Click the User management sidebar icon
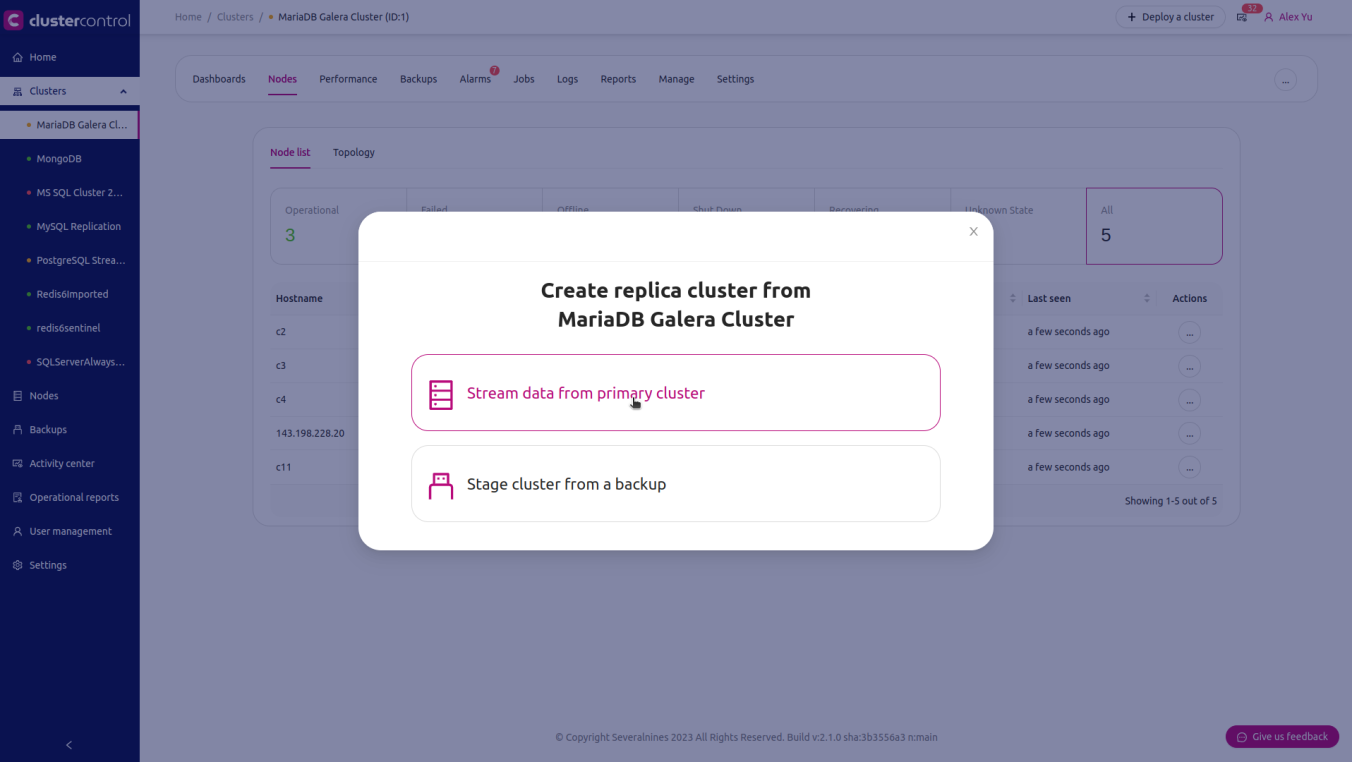This screenshot has height=762, width=1352. click(17, 532)
